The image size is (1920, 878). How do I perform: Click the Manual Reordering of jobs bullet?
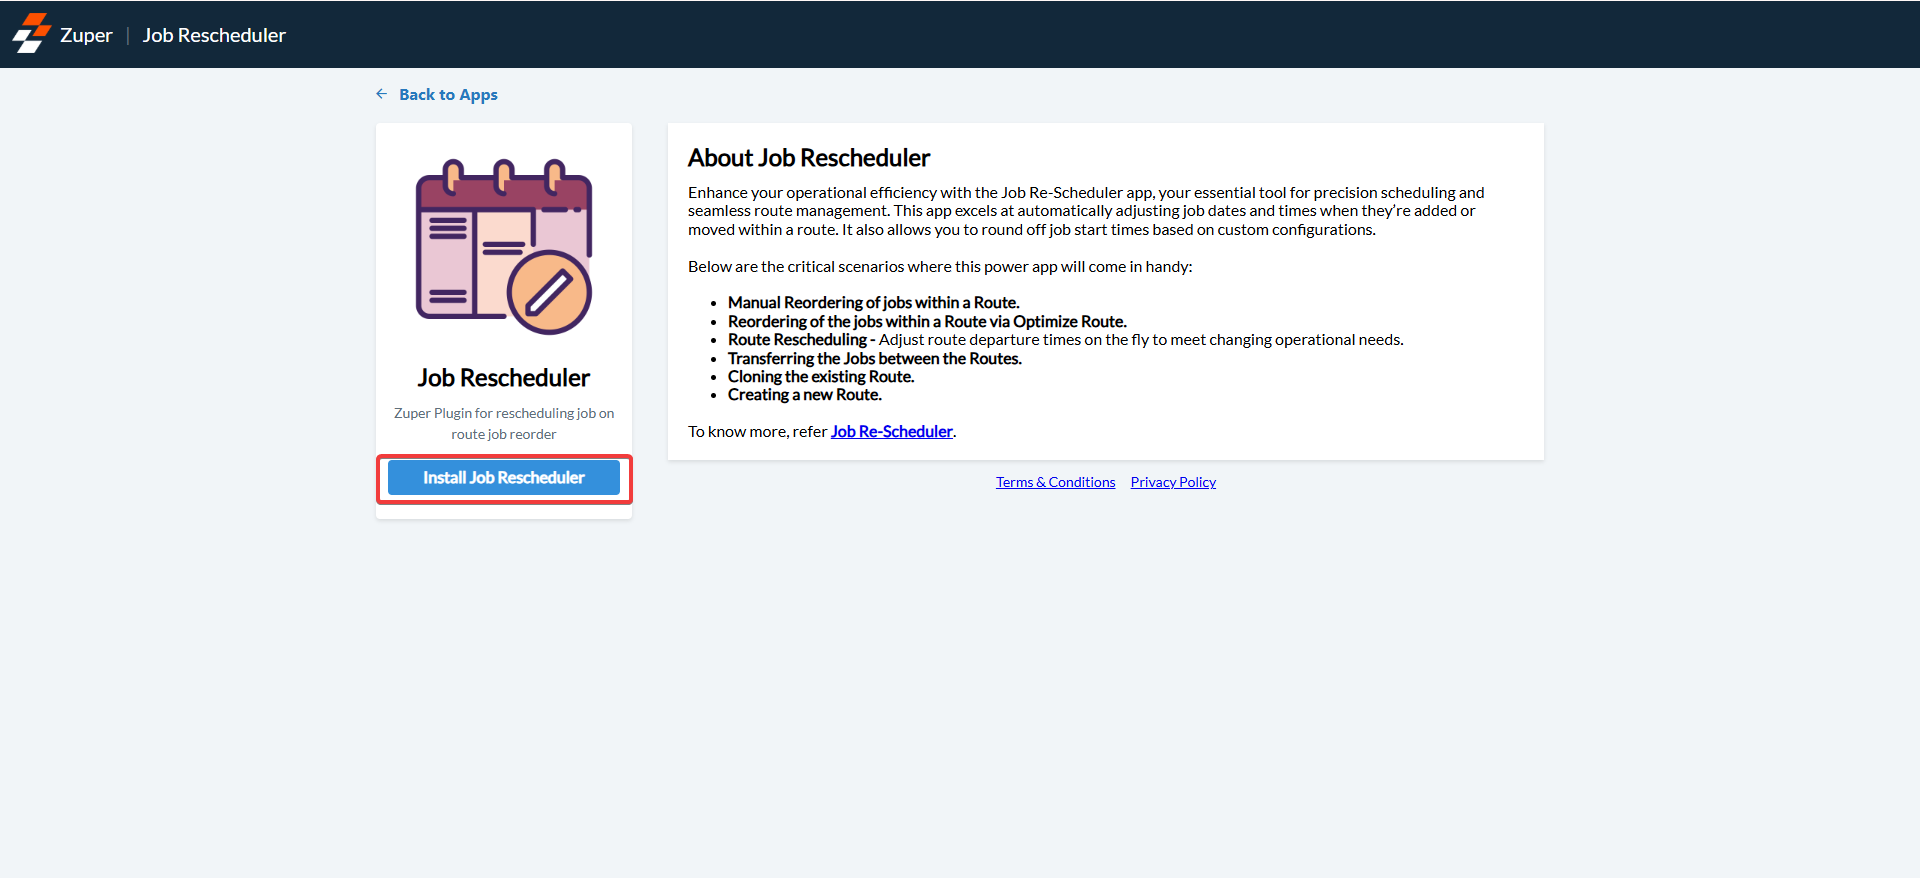coord(873,303)
